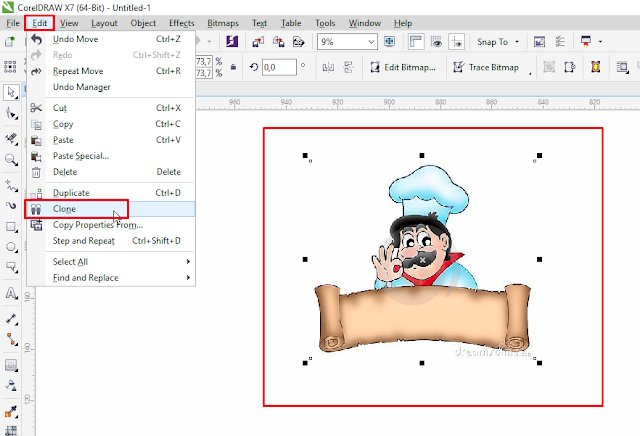Expand Find and Replace submenu

coord(188,278)
